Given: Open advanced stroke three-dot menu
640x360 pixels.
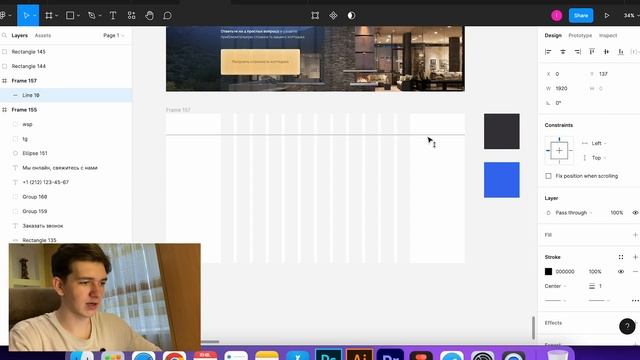Looking at the screenshot, I should pyautogui.click(x=635, y=300).
